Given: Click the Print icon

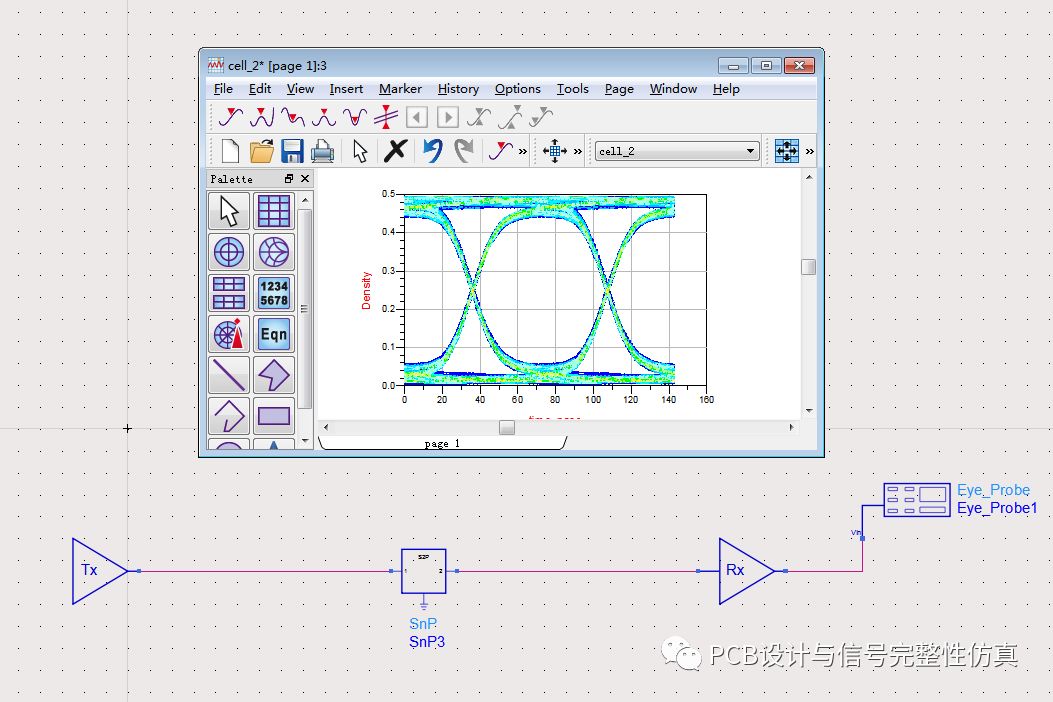Looking at the screenshot, I should tap(322, 151).
